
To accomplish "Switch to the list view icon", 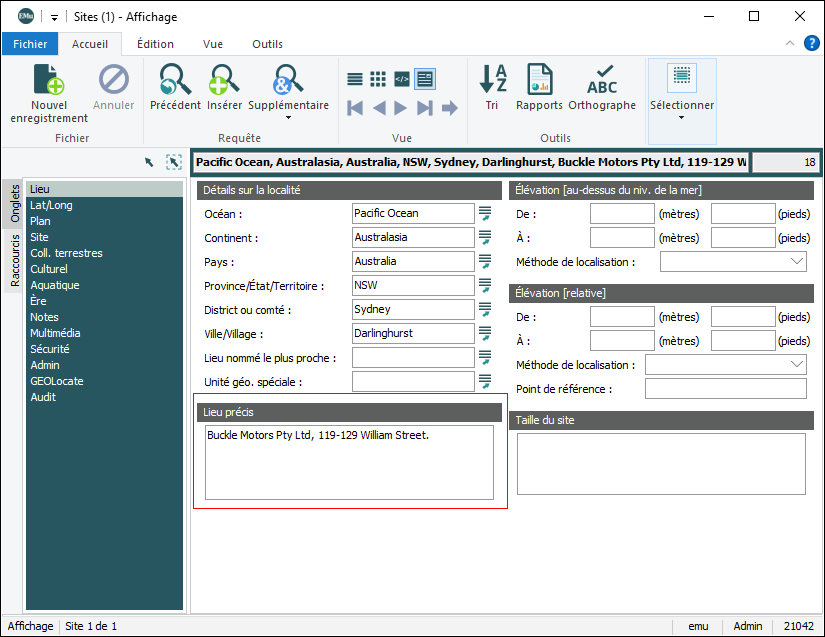I will pos(355,79).
